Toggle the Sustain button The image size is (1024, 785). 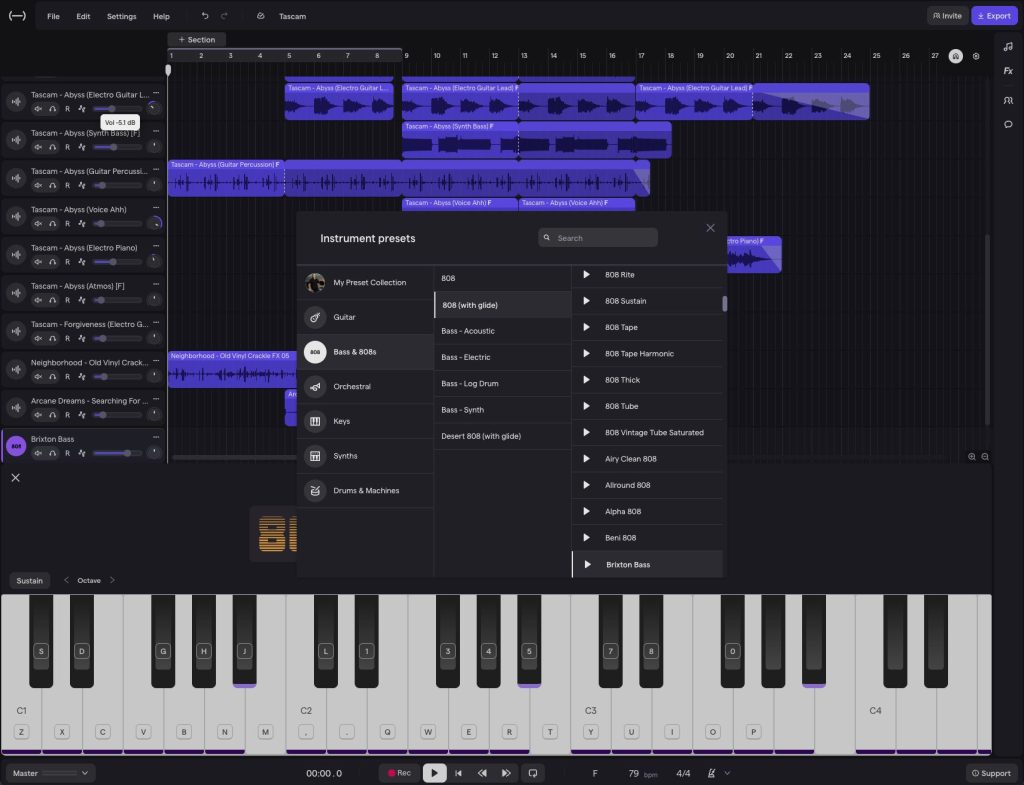tap(29, 581)
